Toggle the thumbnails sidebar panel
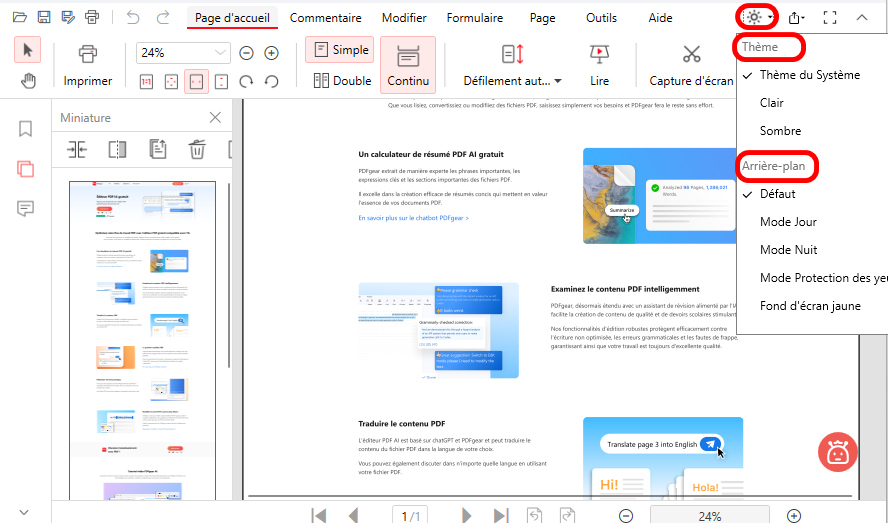The image size is (888, 523). click(25, 168)
